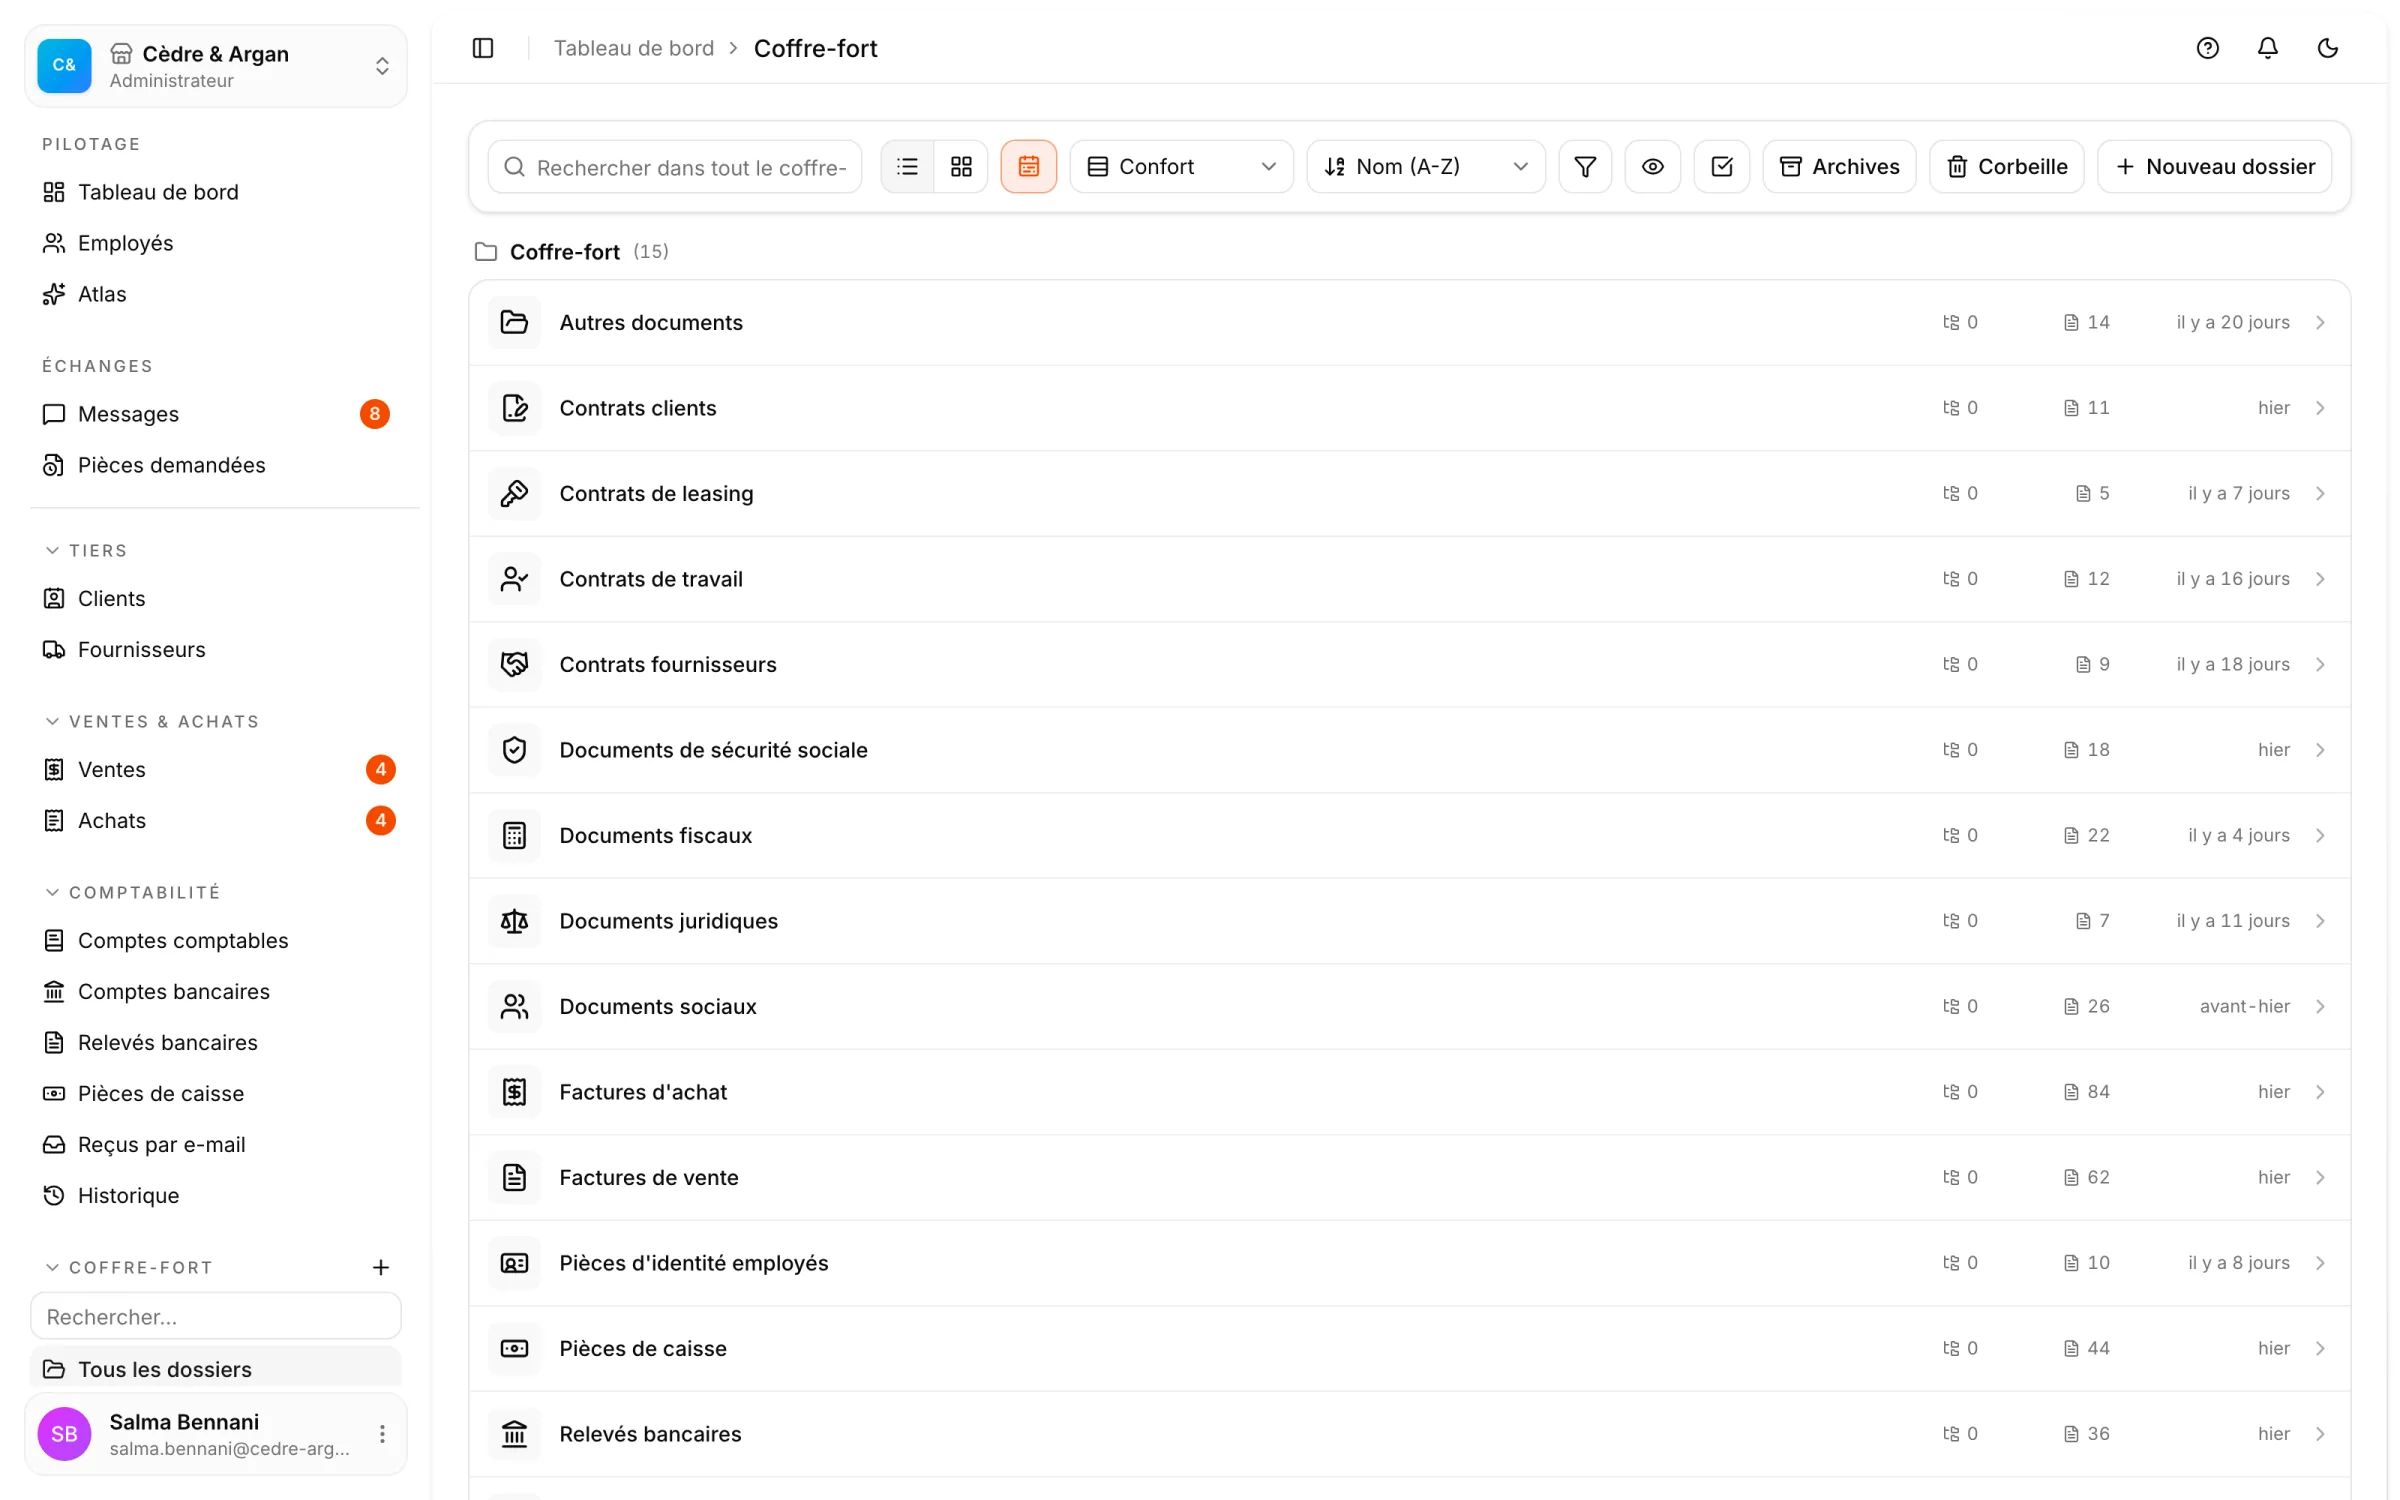Open Salma Bennani user options menu

click(382, 1434)
